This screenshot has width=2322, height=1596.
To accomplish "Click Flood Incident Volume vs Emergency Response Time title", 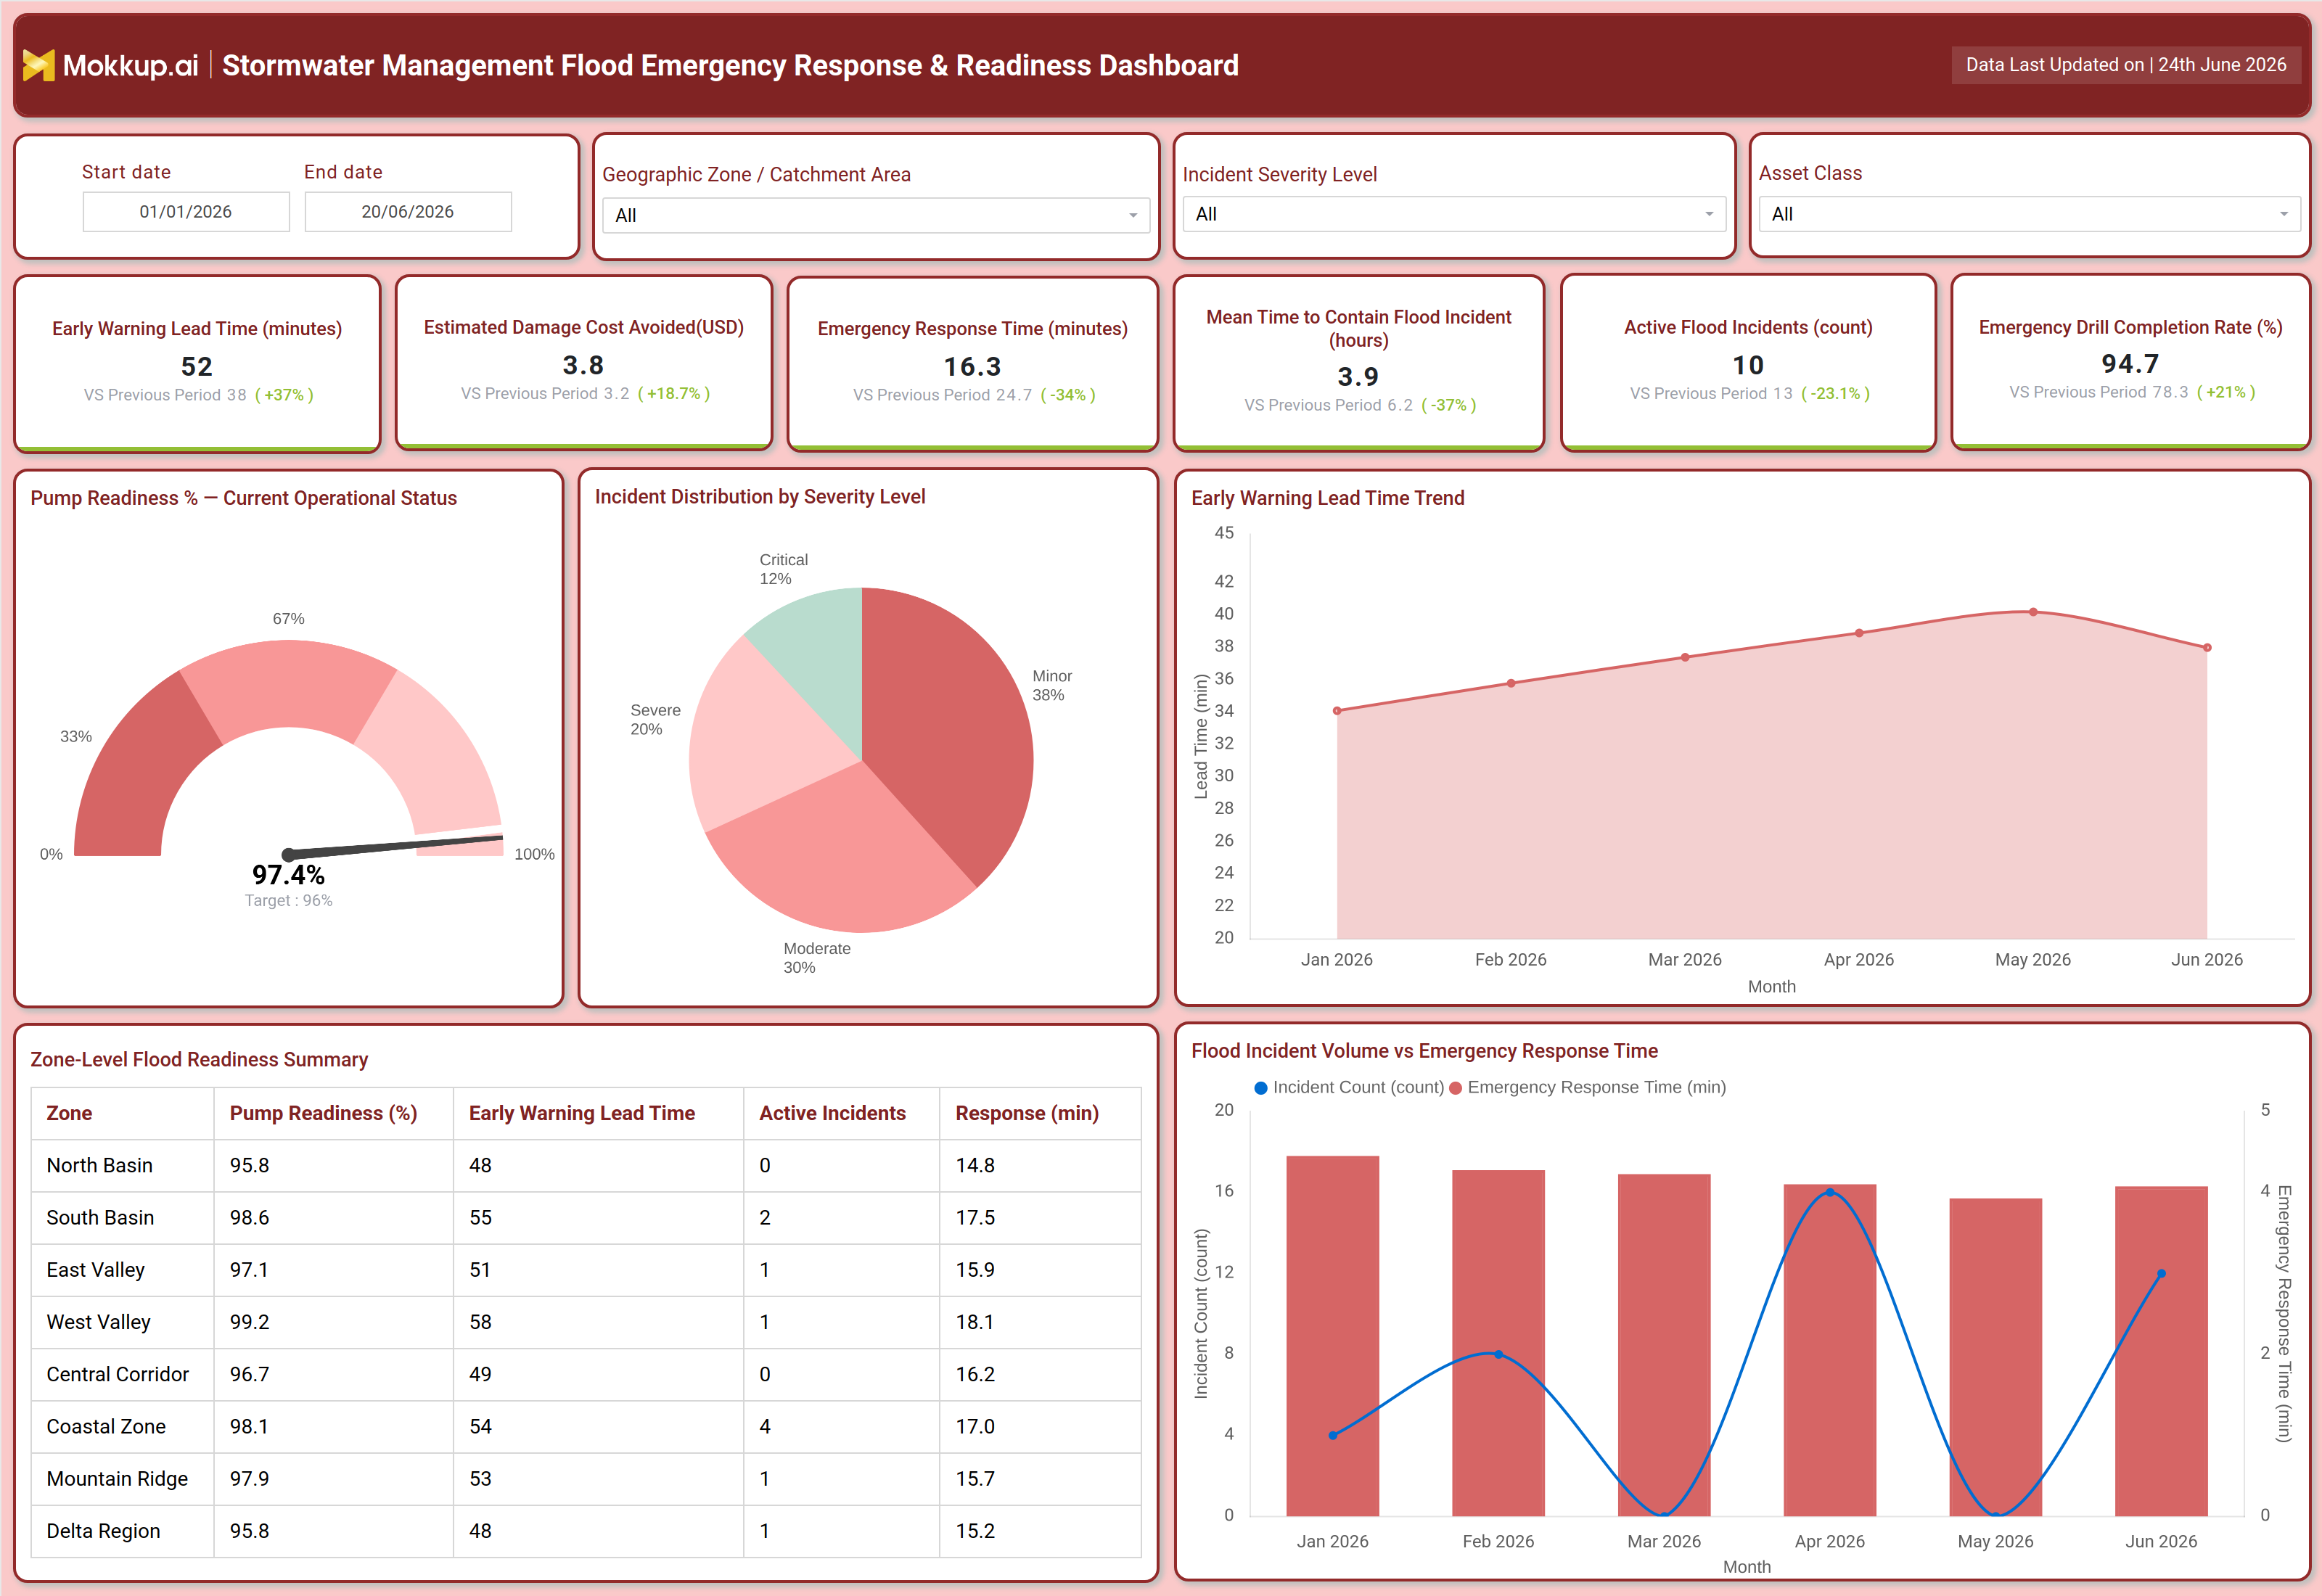I will point(1424,1051).
